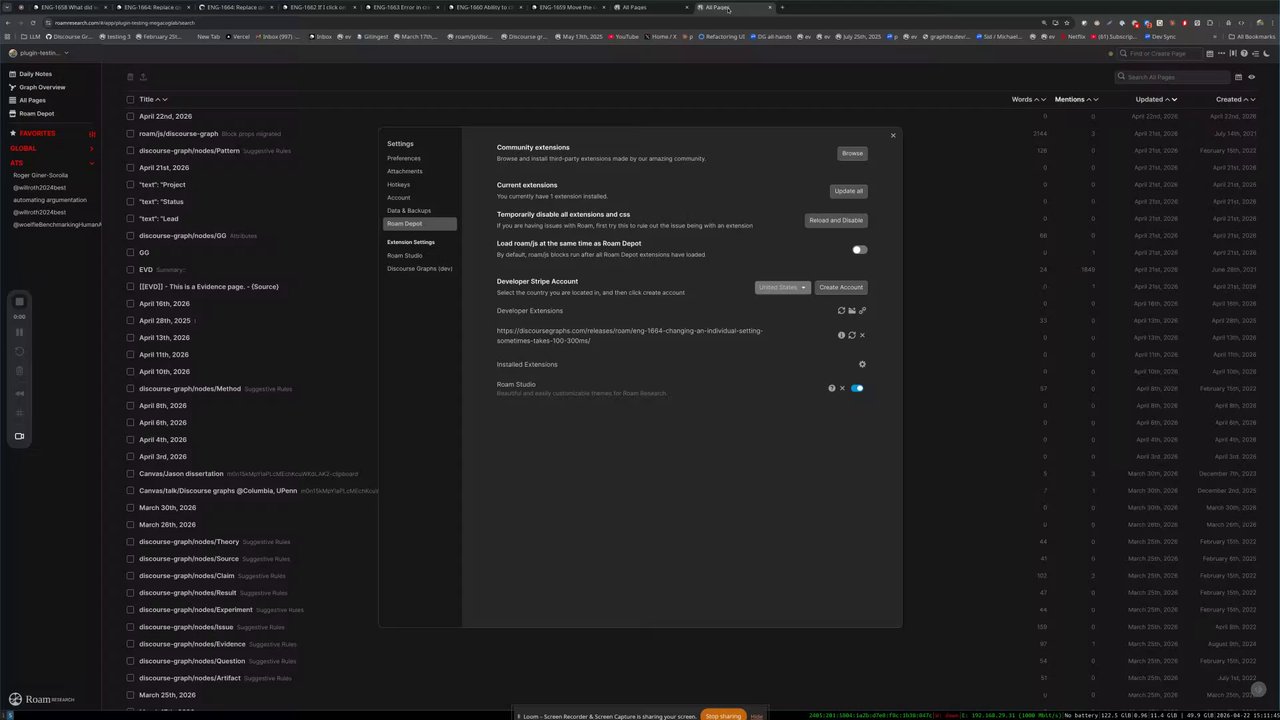Stop the Loom recording with the square button
This screenshot has width=1280, height=720.
[x=19, y=302]
